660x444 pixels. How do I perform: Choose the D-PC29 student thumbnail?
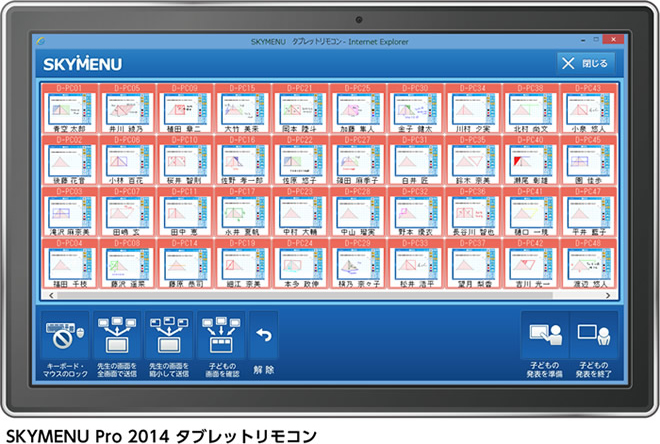coord(357,263)
